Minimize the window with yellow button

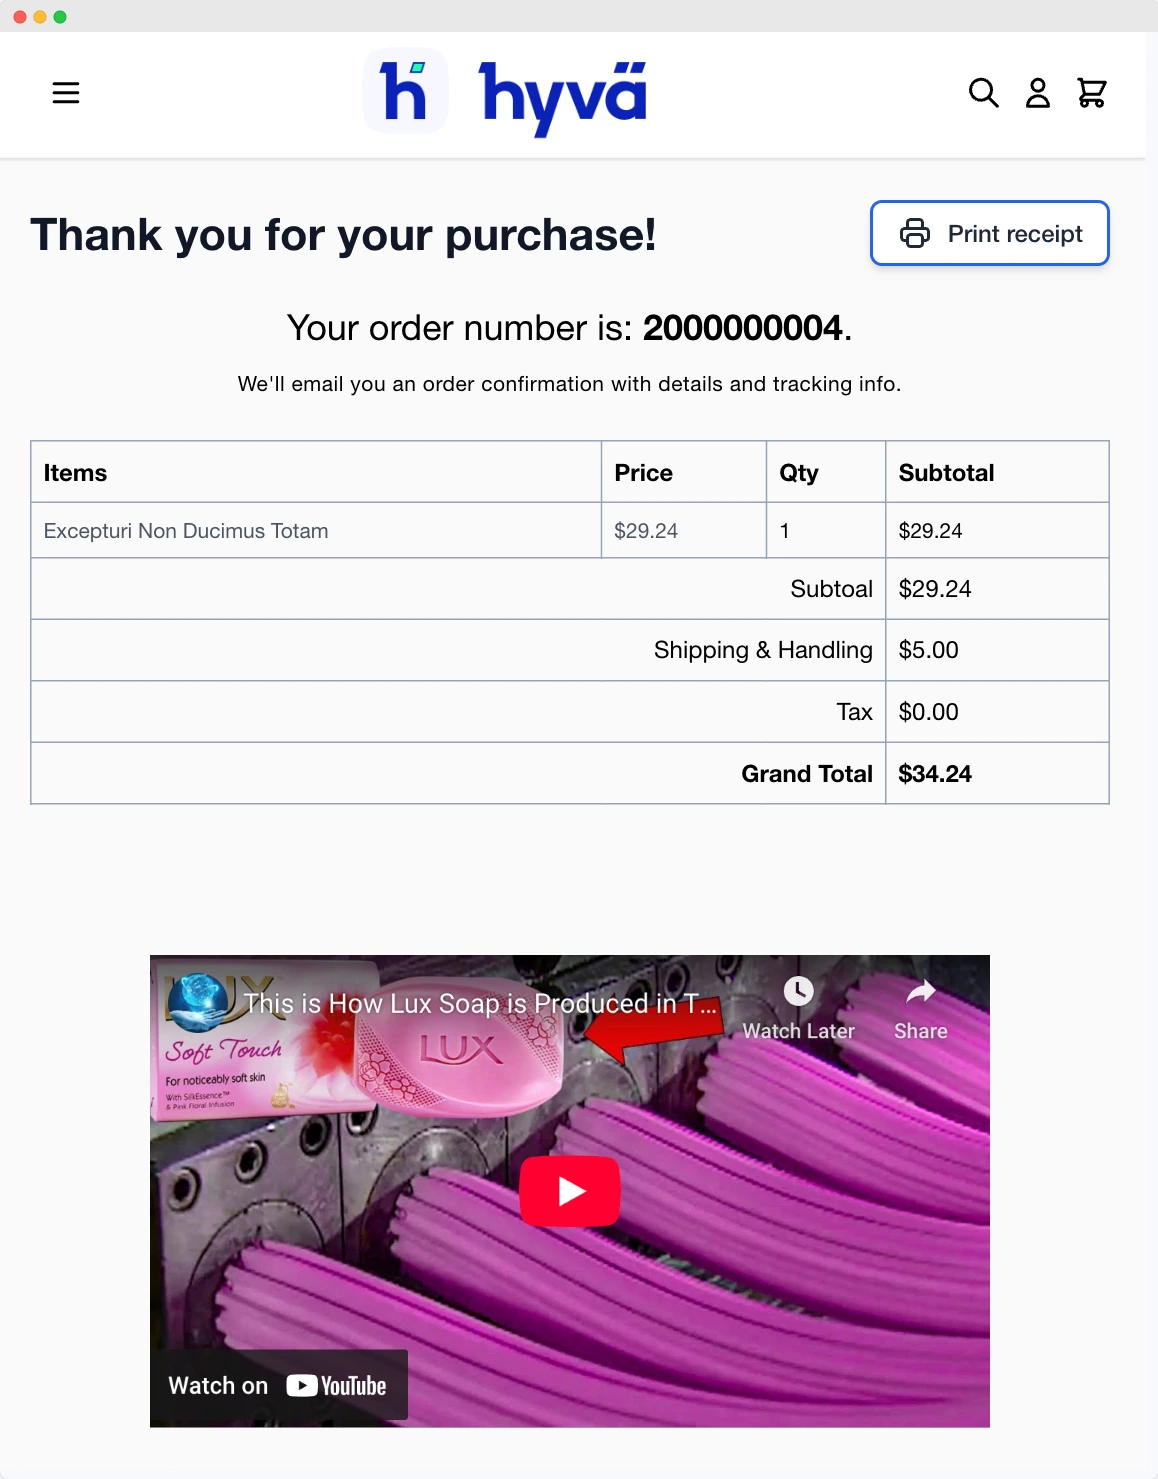tap(40, 17)
